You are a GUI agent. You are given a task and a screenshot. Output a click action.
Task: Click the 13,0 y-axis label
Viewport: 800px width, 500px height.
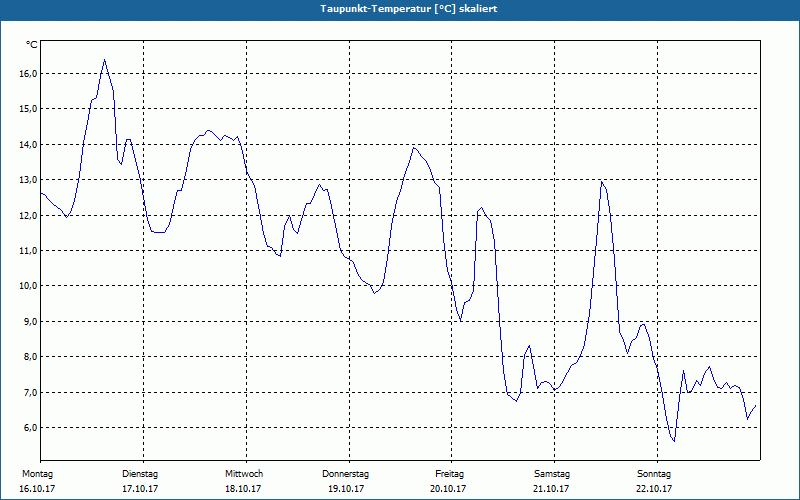(29, 180)
